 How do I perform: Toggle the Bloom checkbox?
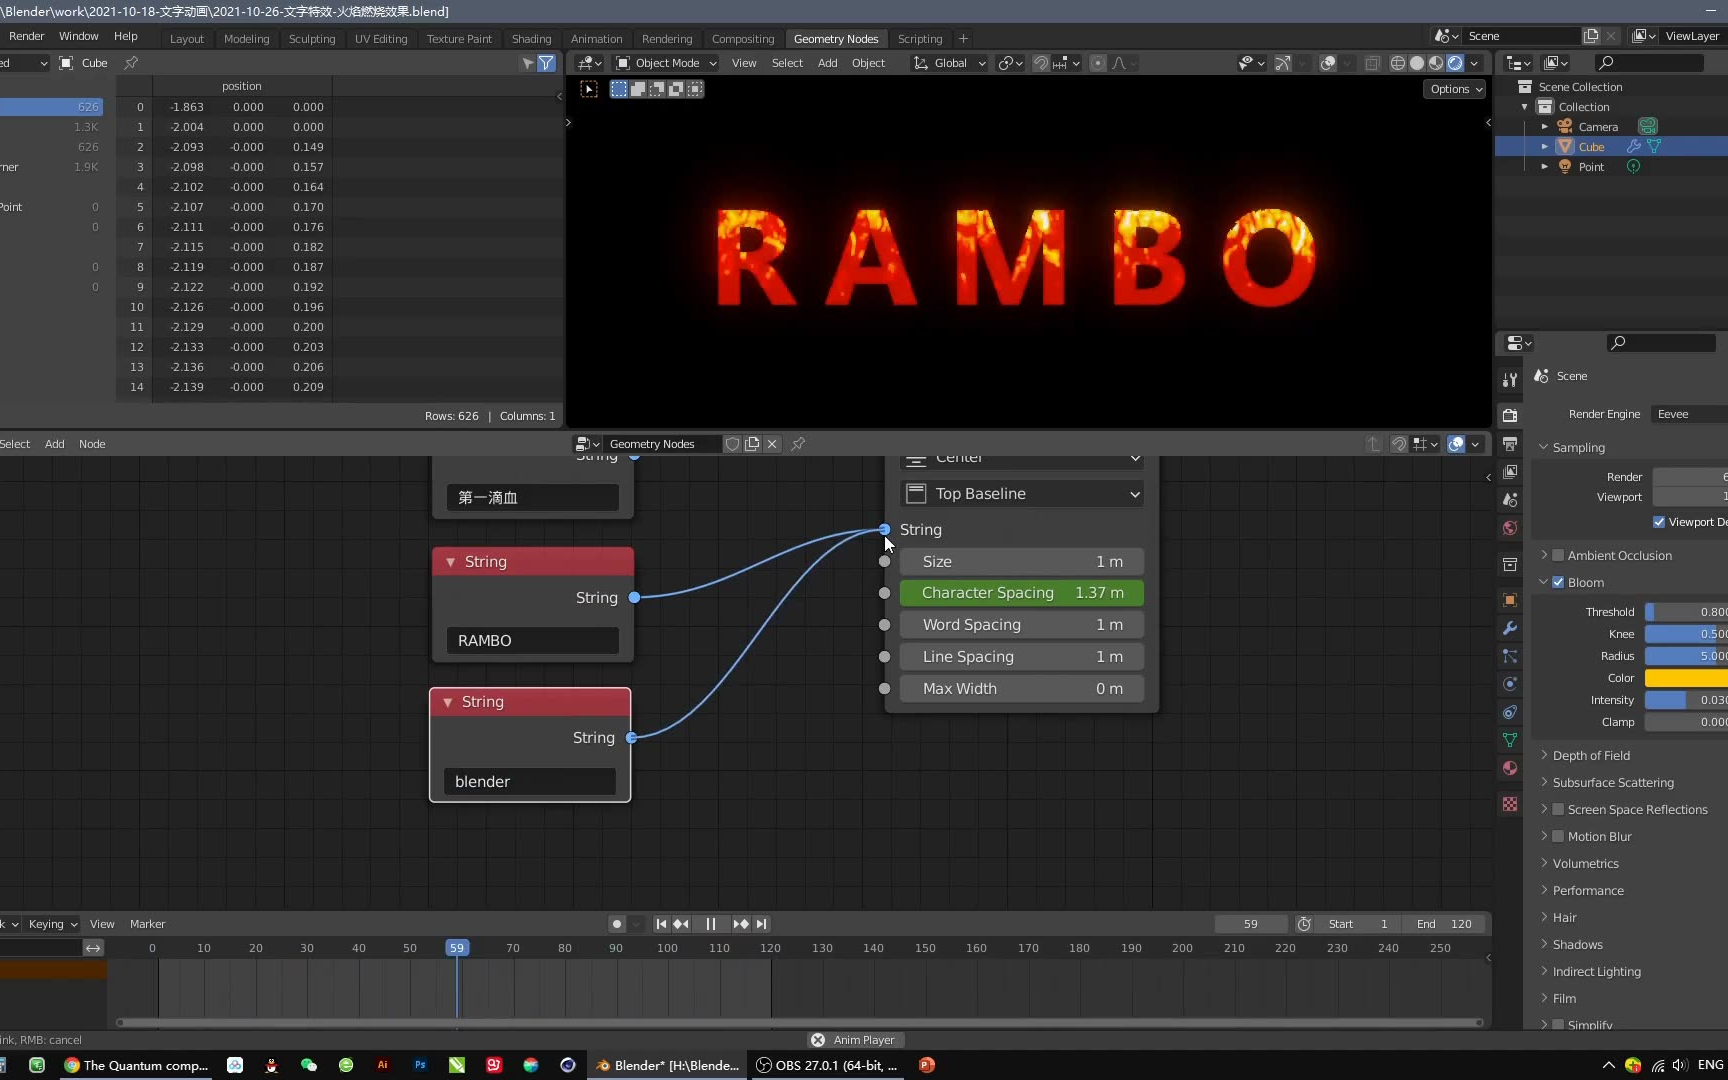pyautogui.click(x=1558, y=582)
